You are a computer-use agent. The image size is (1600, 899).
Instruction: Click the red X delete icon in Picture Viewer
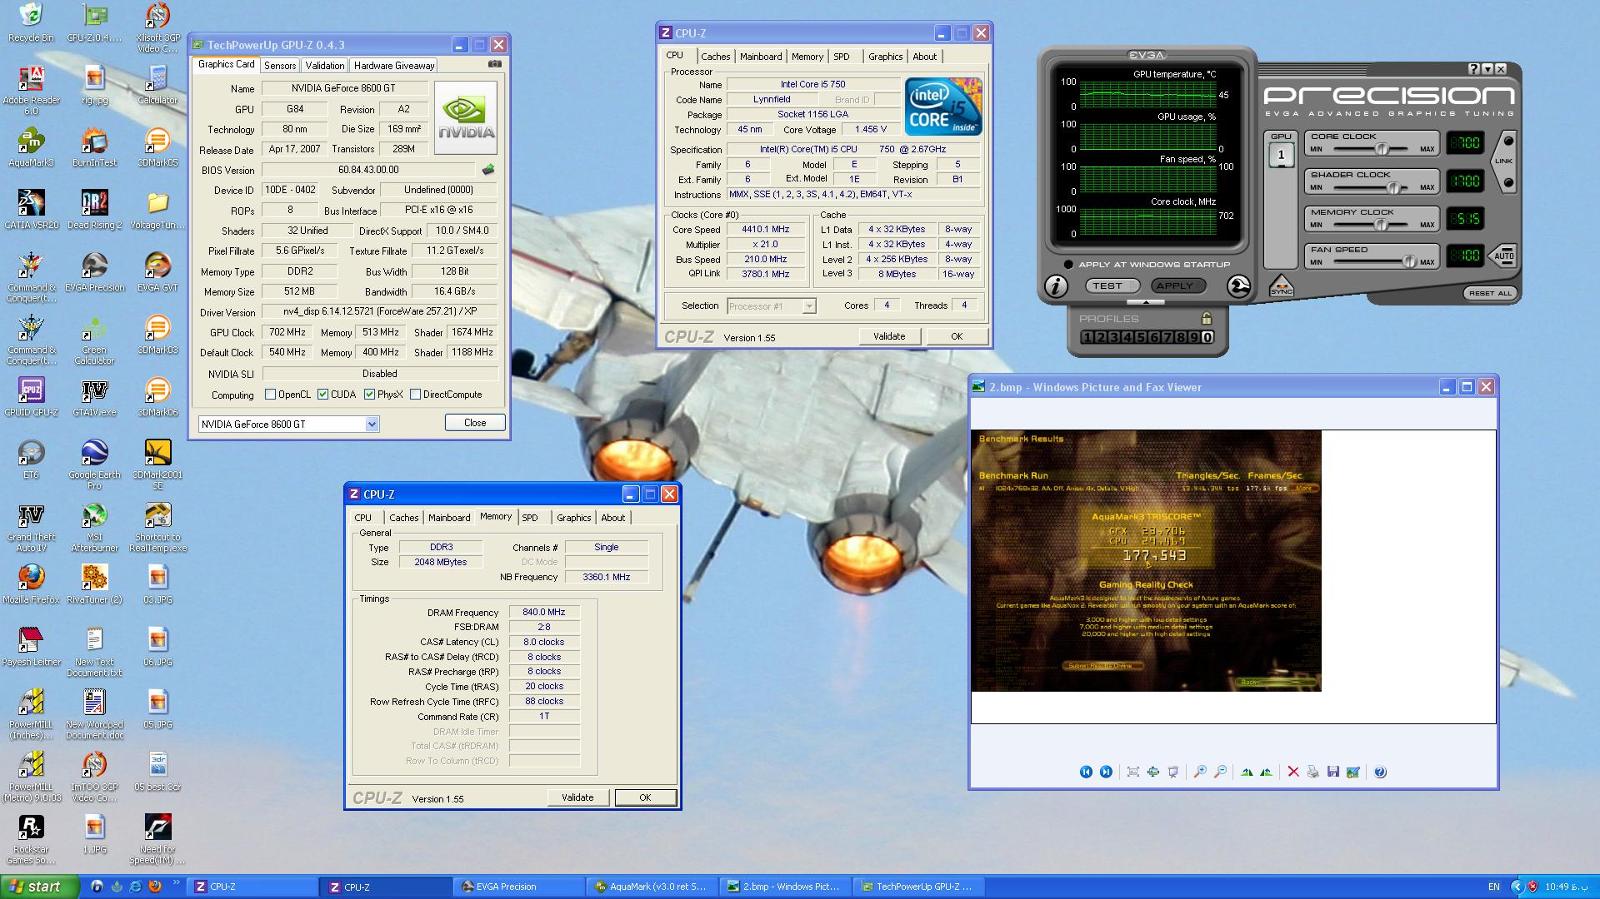(1293, 771)
